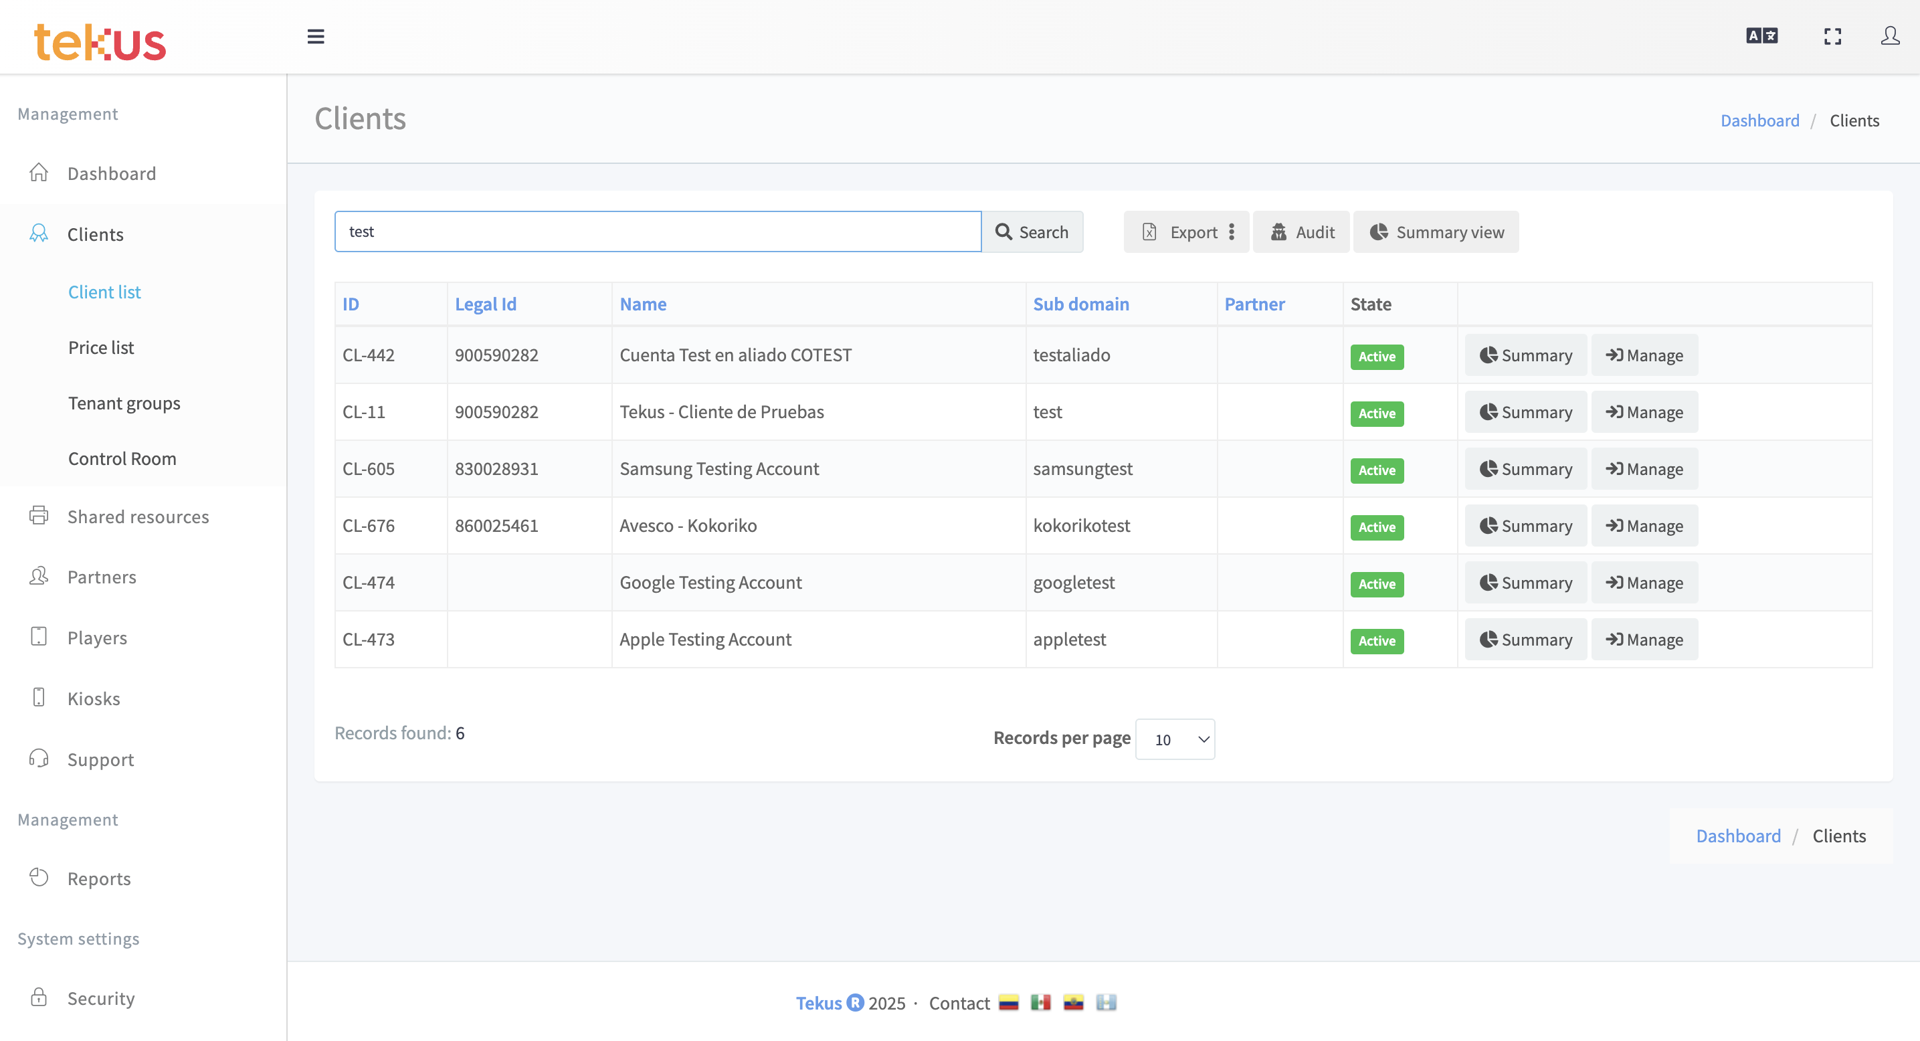Image resolution: width=1920 pixels, height=1041 pixels.
Task: Open the user profile icon
Action: tap(1889, 36)
